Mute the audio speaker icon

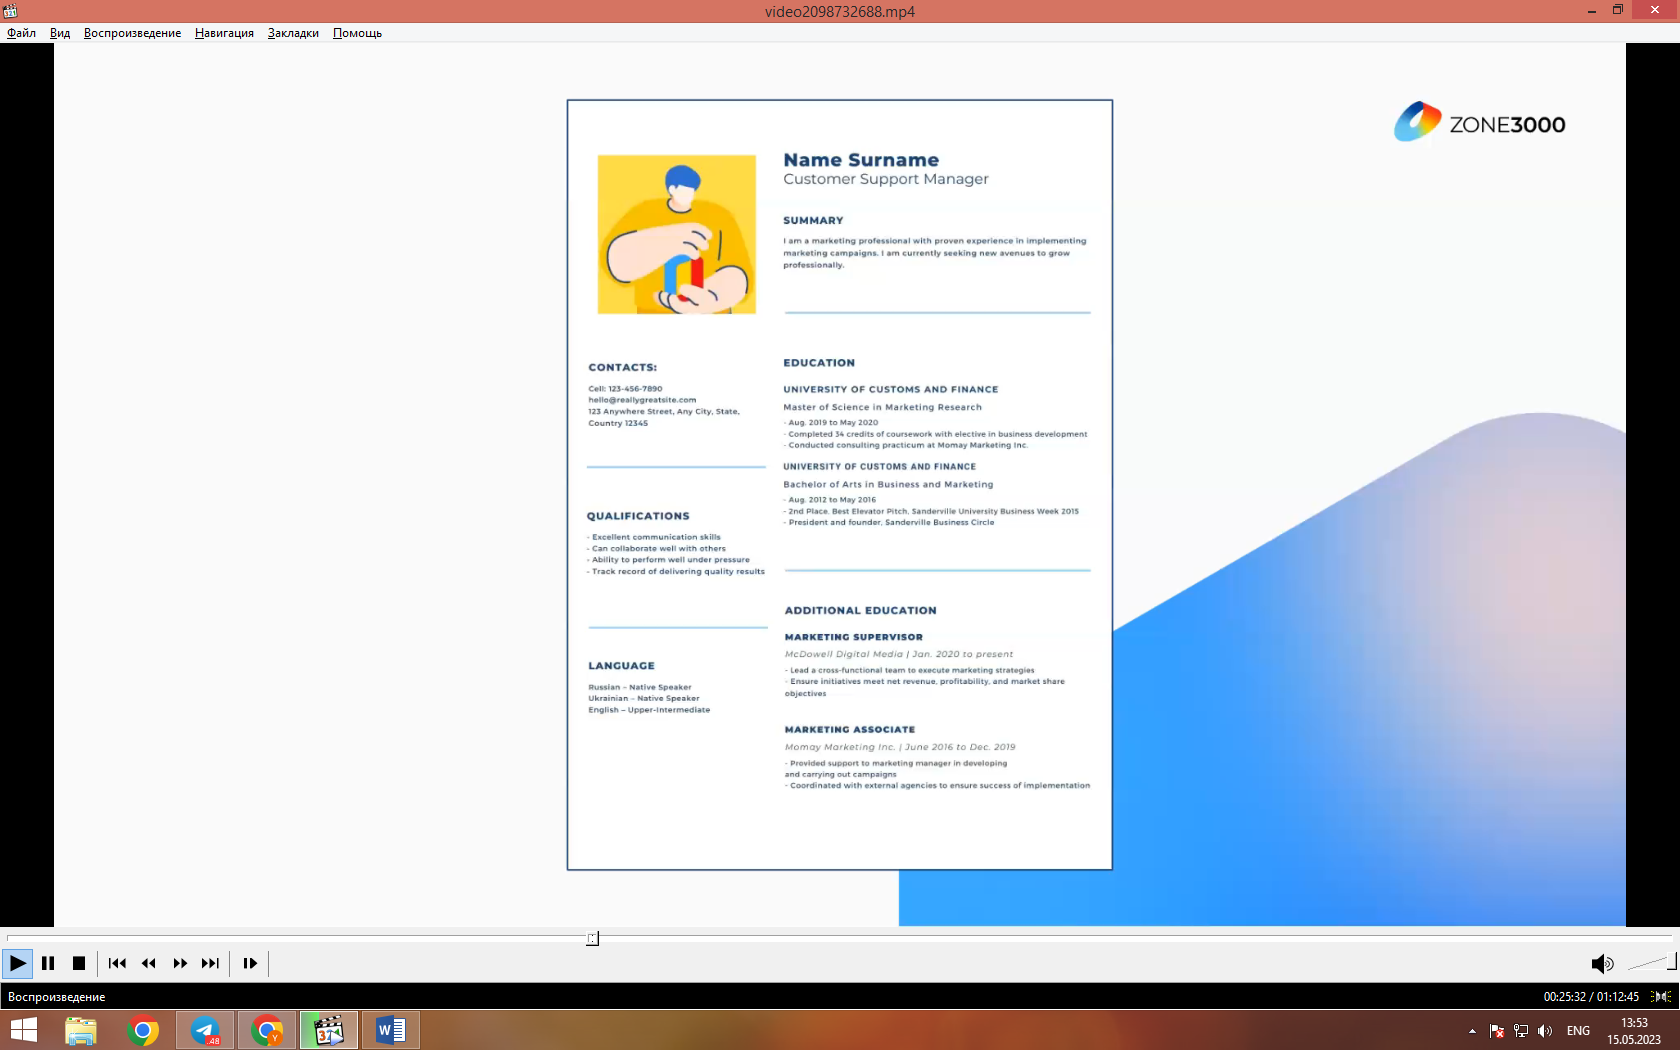1602,963
